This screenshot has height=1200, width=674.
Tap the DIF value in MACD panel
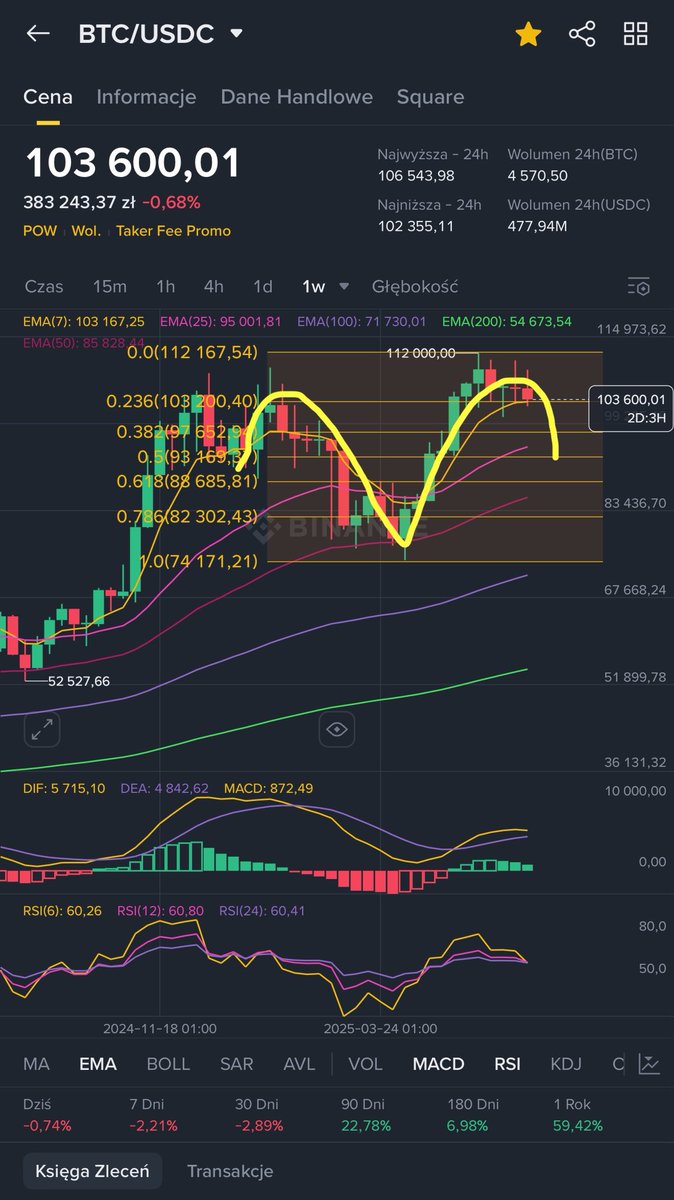pyautogui.click(x=64, y=788)
